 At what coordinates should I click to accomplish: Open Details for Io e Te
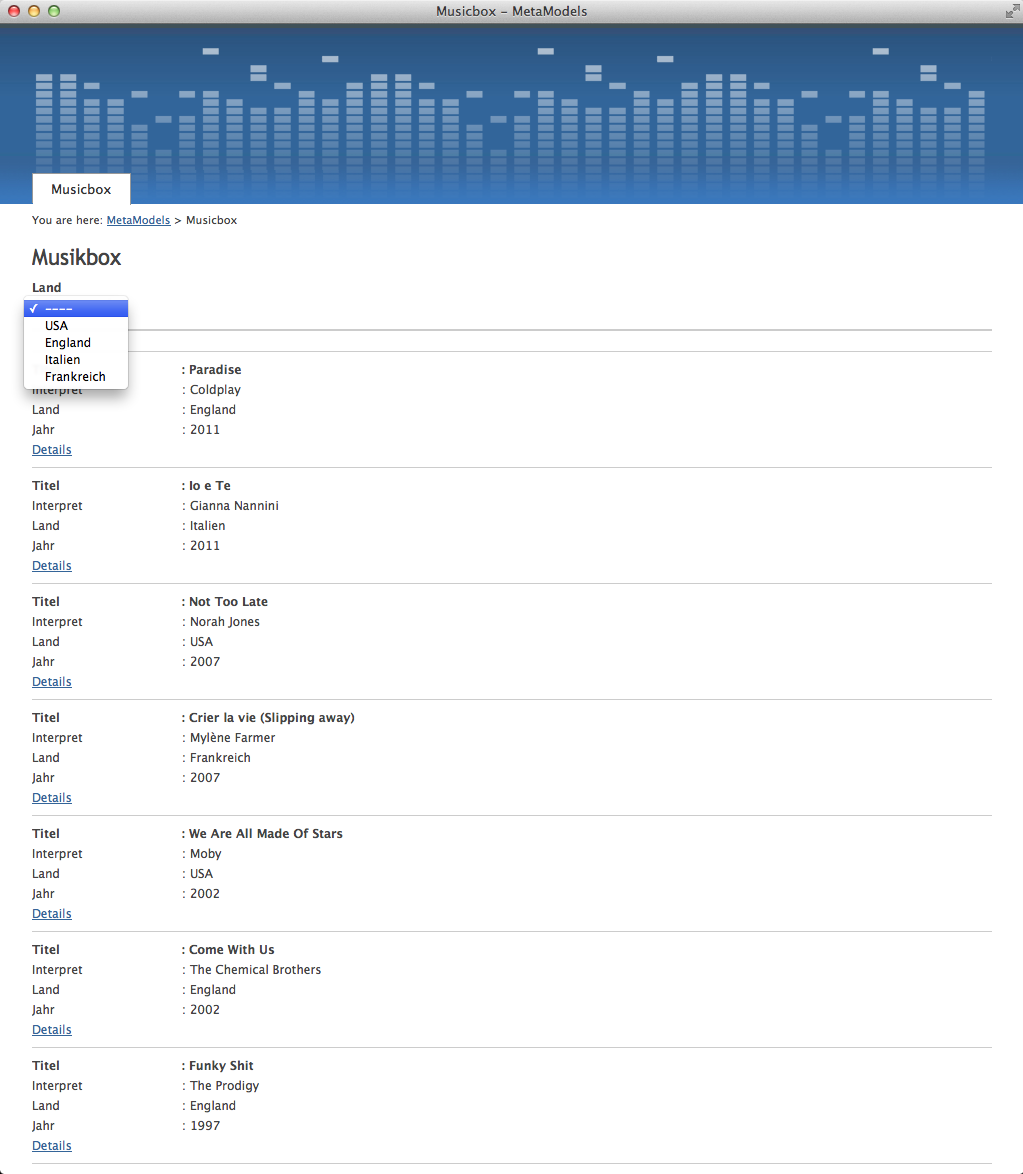(52, 566)
